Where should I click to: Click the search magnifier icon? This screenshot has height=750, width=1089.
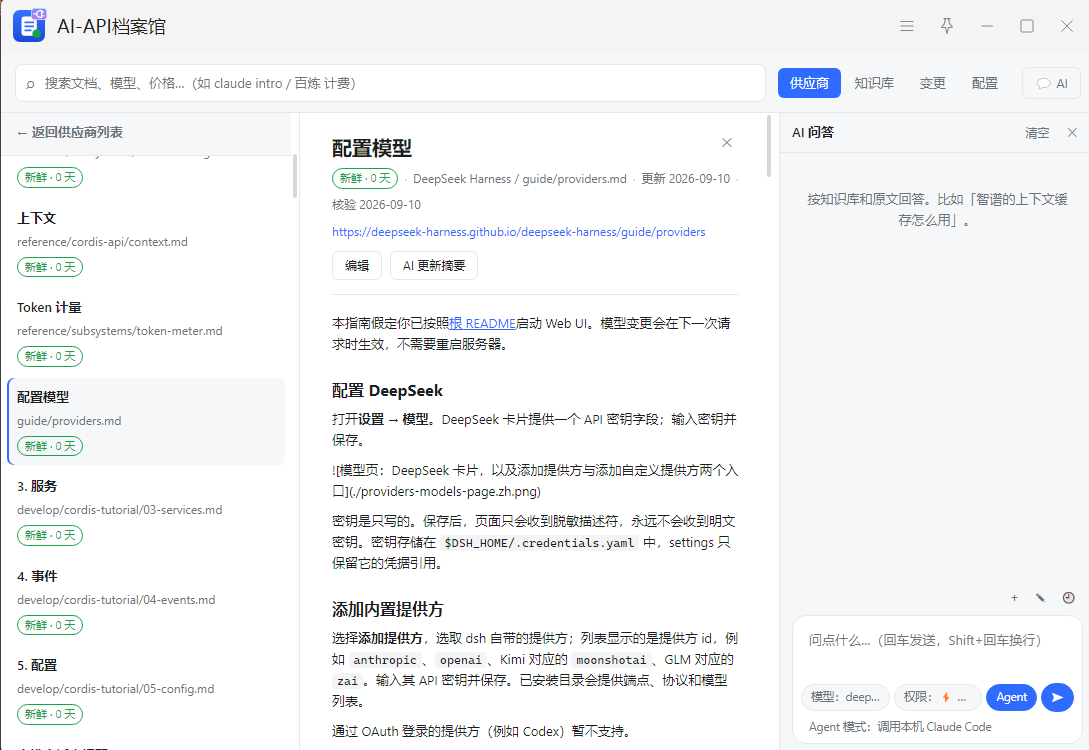click(x=30, y=84)
